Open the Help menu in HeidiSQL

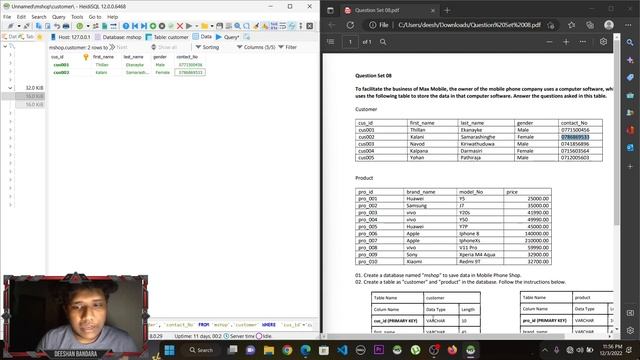click(x=112, y=17)
